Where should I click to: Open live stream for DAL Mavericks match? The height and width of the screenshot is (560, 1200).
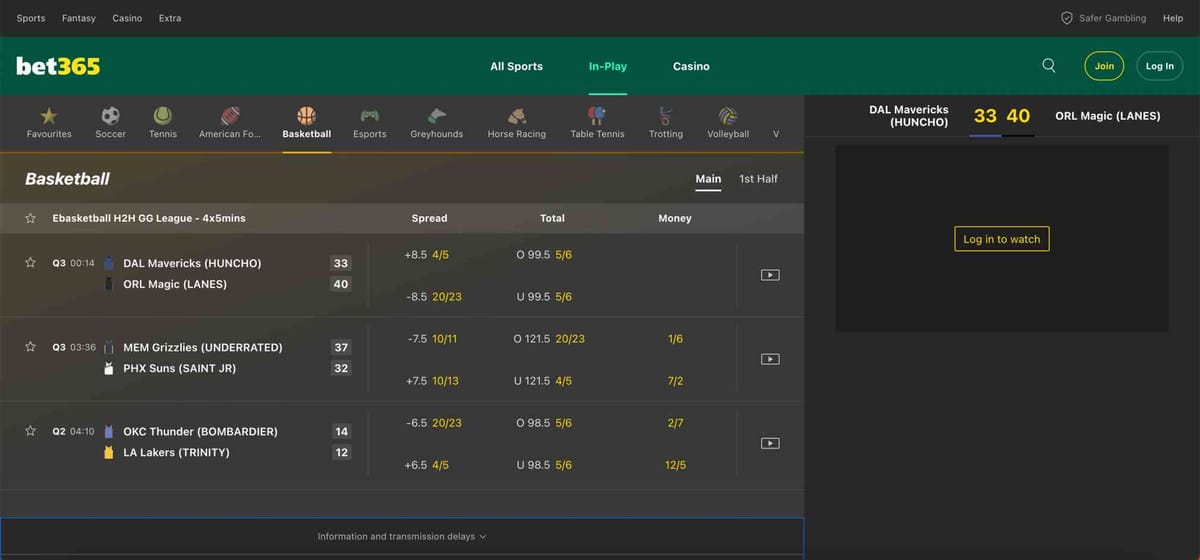click(770, 275)
